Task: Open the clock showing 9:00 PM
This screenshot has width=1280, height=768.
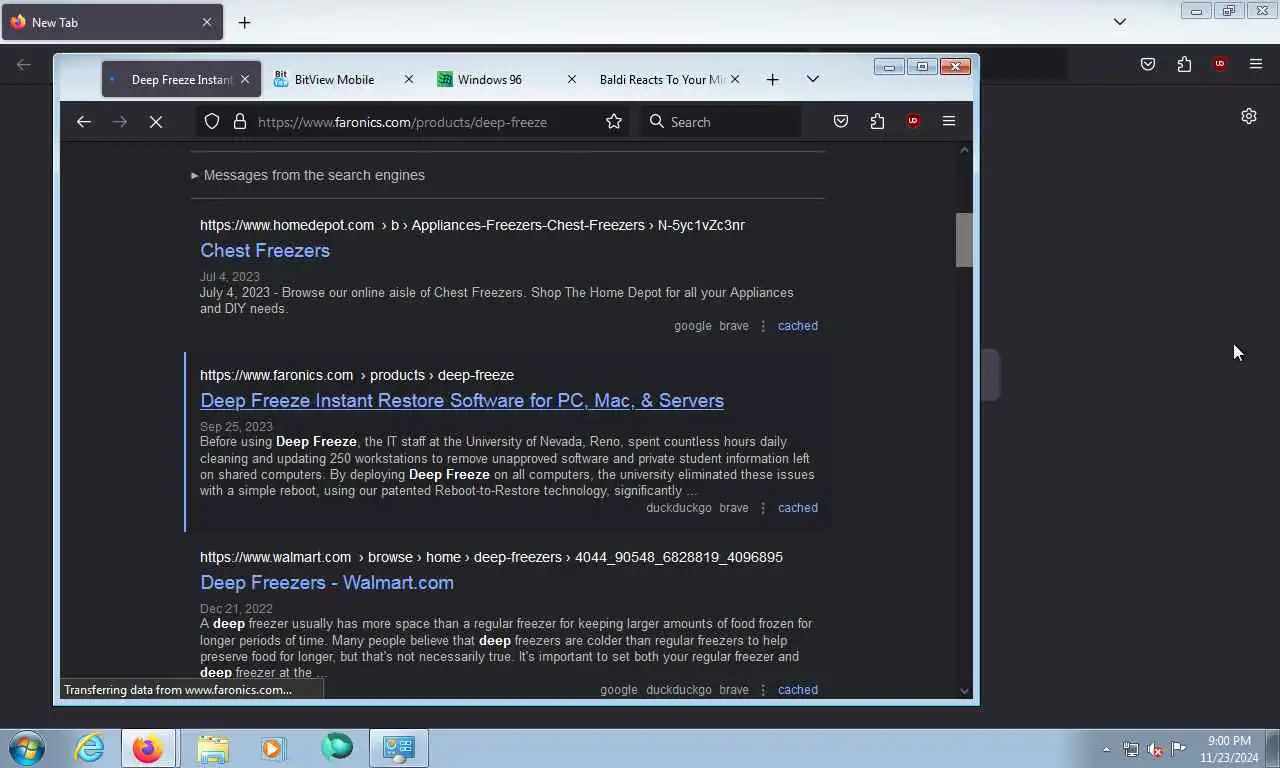Action: coord(1229,749)
